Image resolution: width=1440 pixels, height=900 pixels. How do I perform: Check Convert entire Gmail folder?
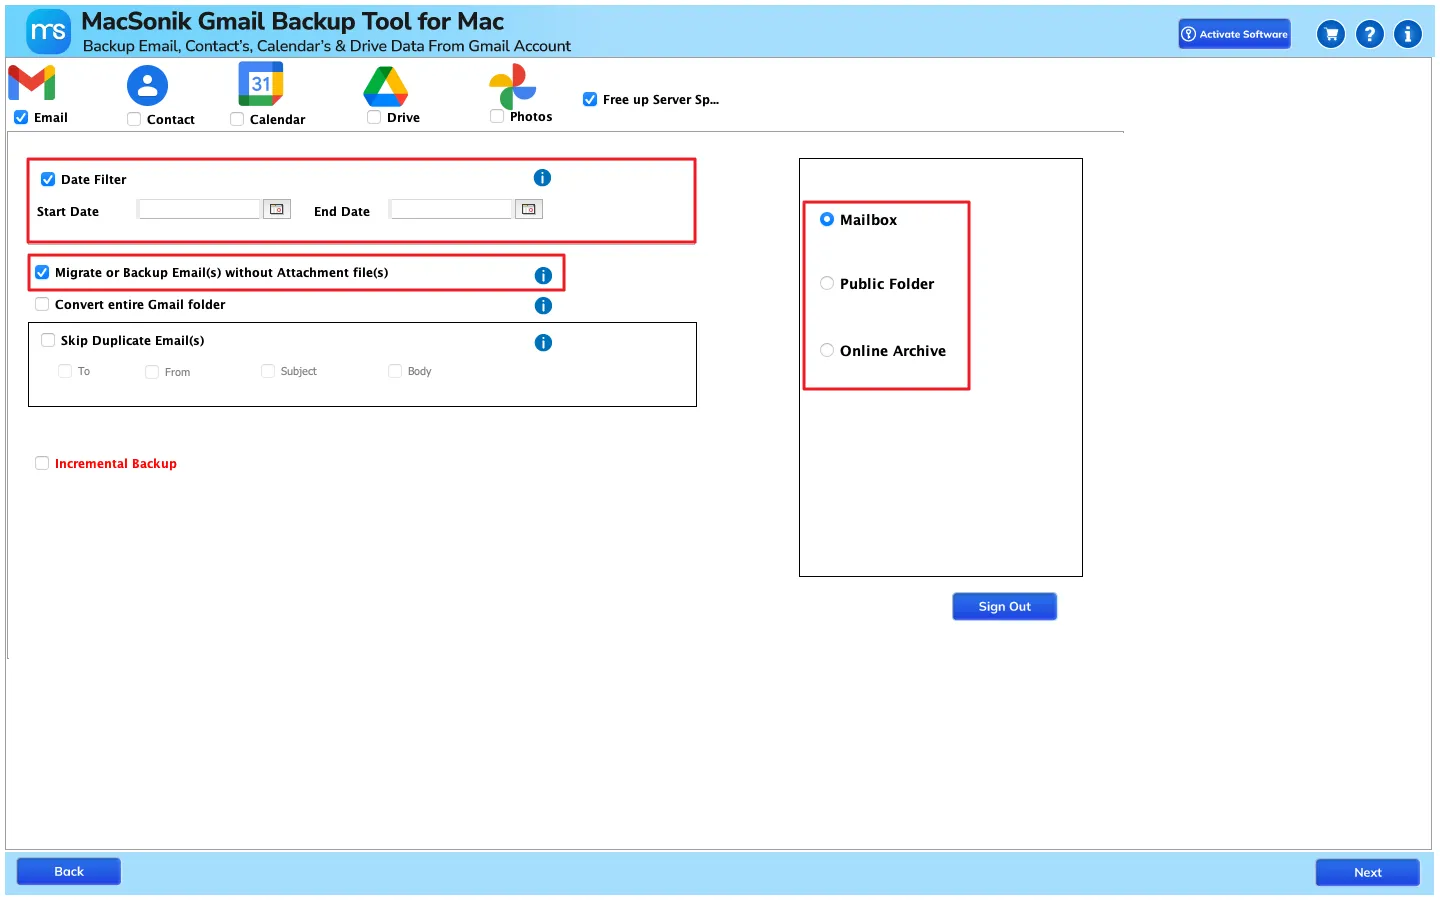pos(42,304)
